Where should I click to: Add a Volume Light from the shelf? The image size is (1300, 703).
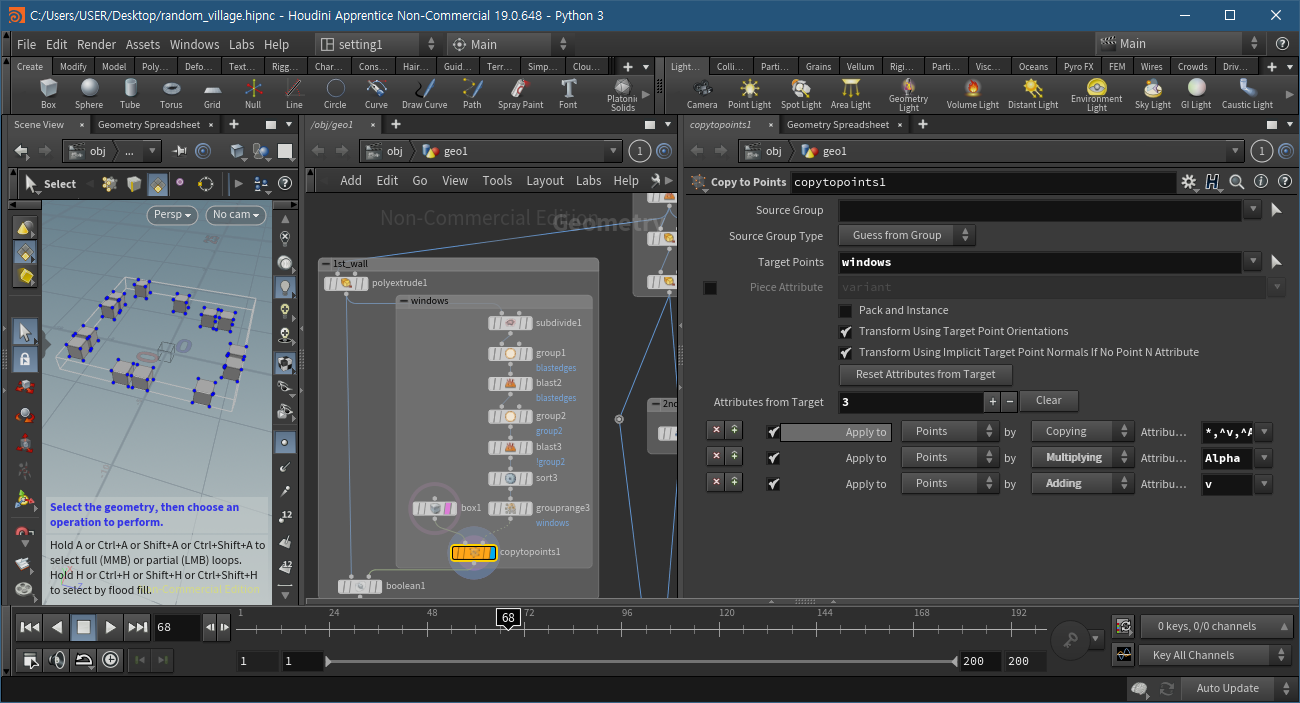coord(972,94)
